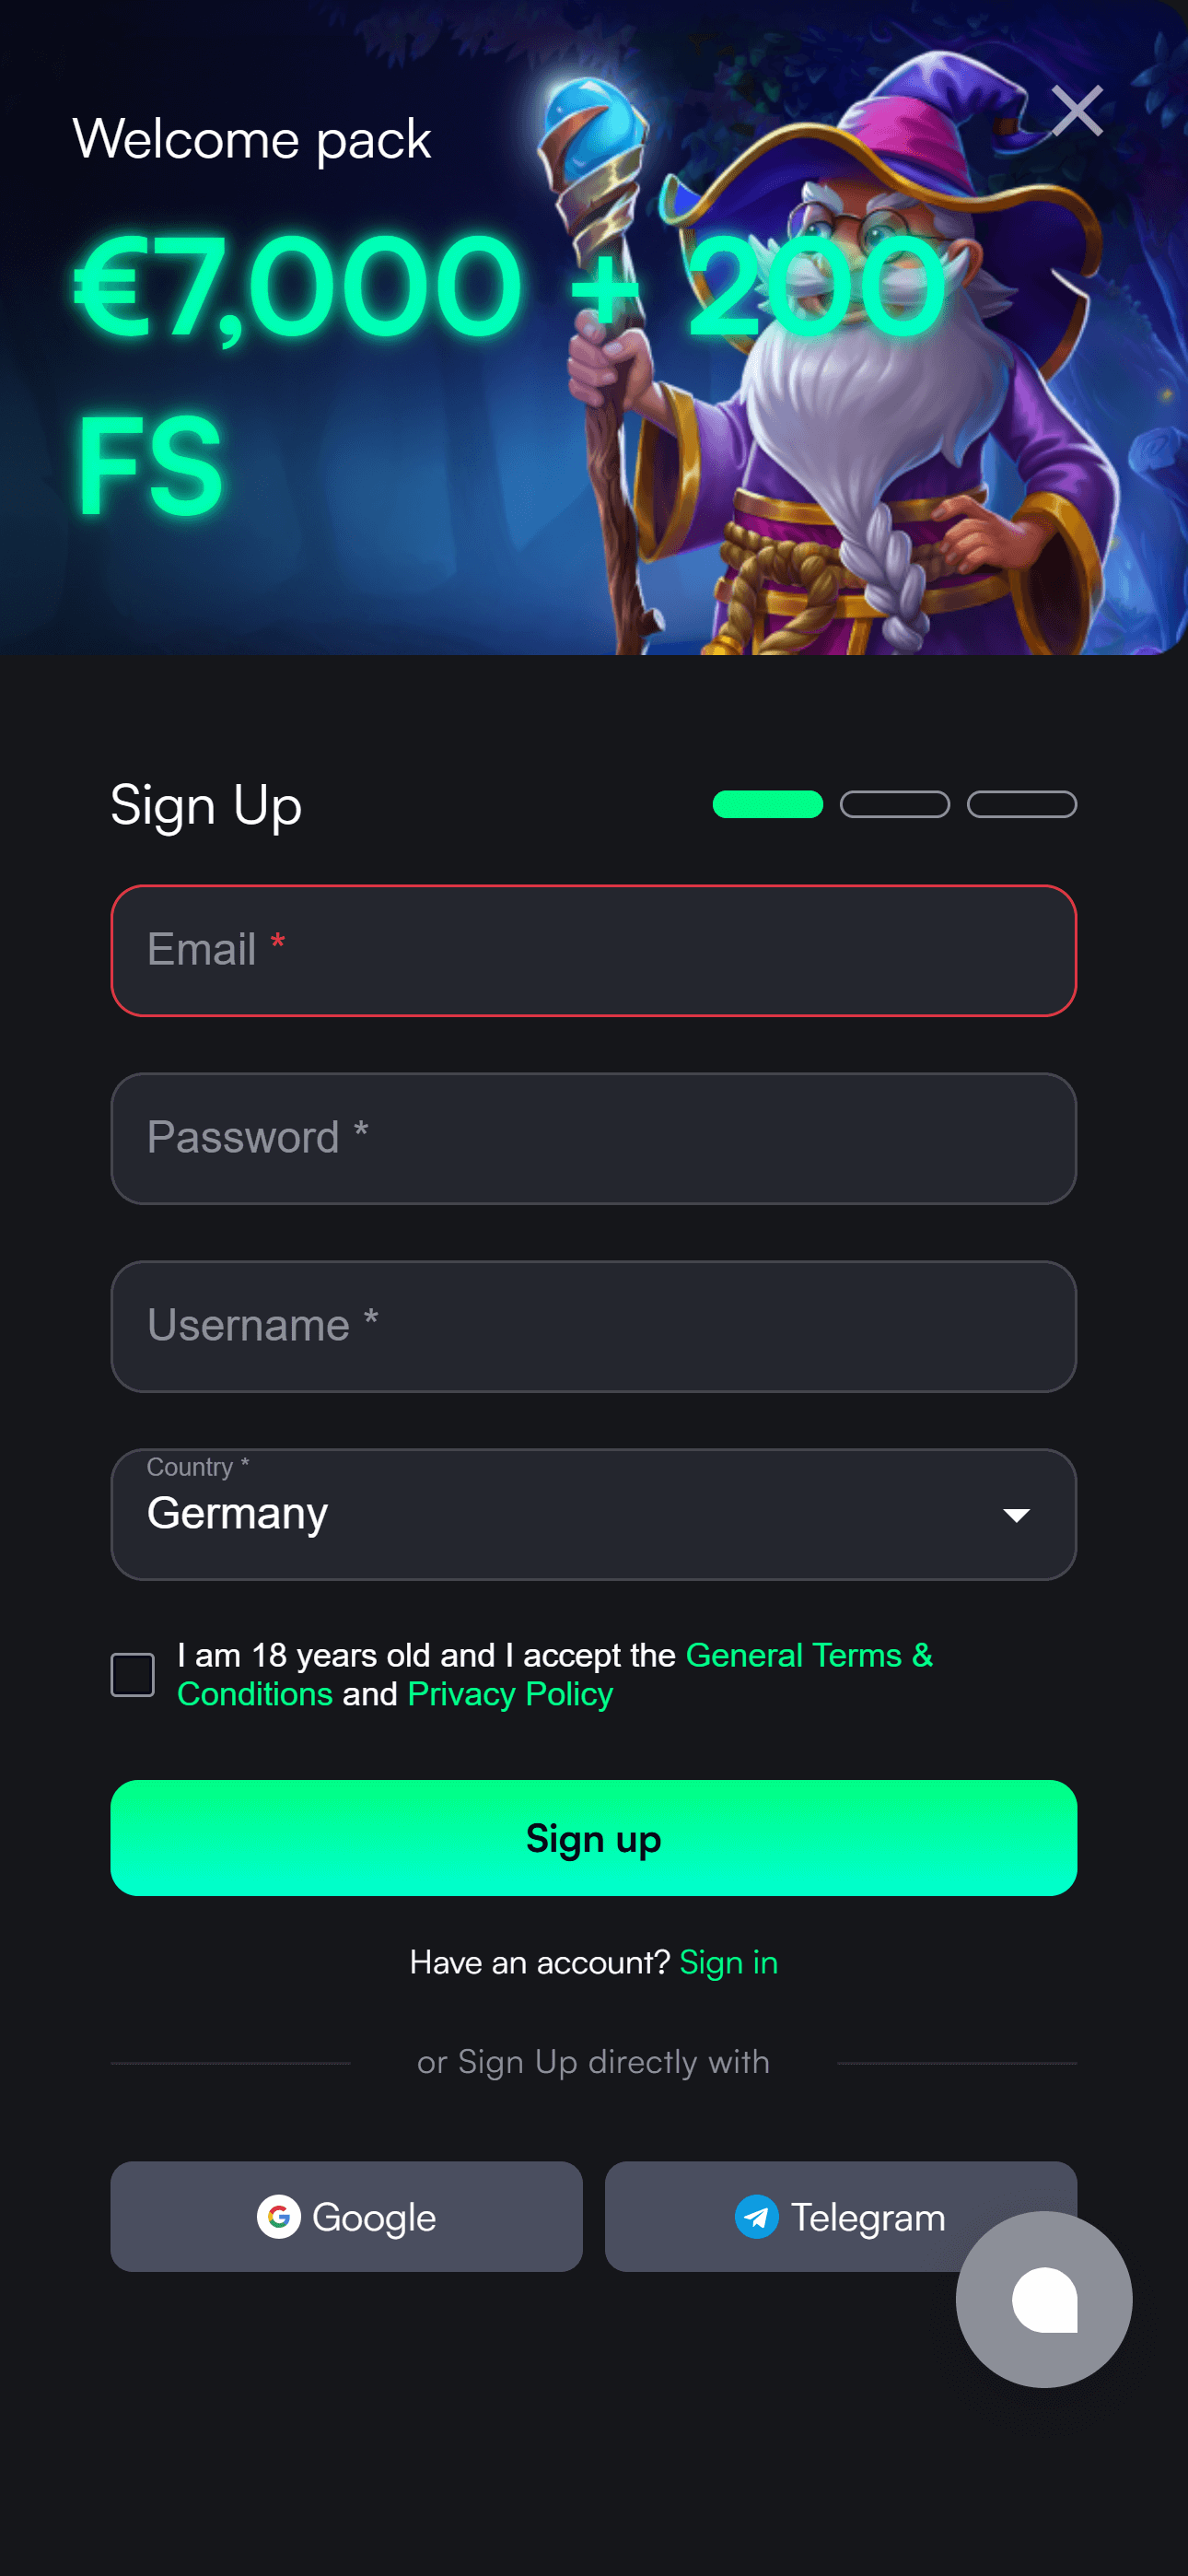Click the dropdown arrow on the Country field
Image resolution: width=1188 pixels, height=2576 pixels.
(x=1017, y=1515)
